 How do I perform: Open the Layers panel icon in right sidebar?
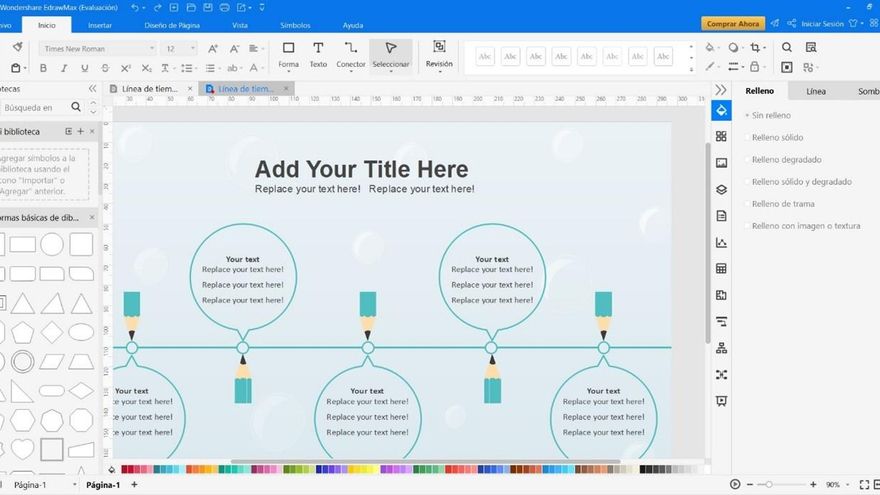coord(721,189)
